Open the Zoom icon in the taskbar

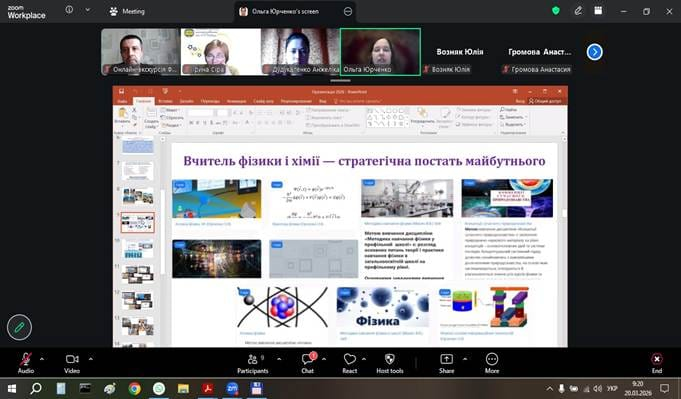(x=232, y=389)
